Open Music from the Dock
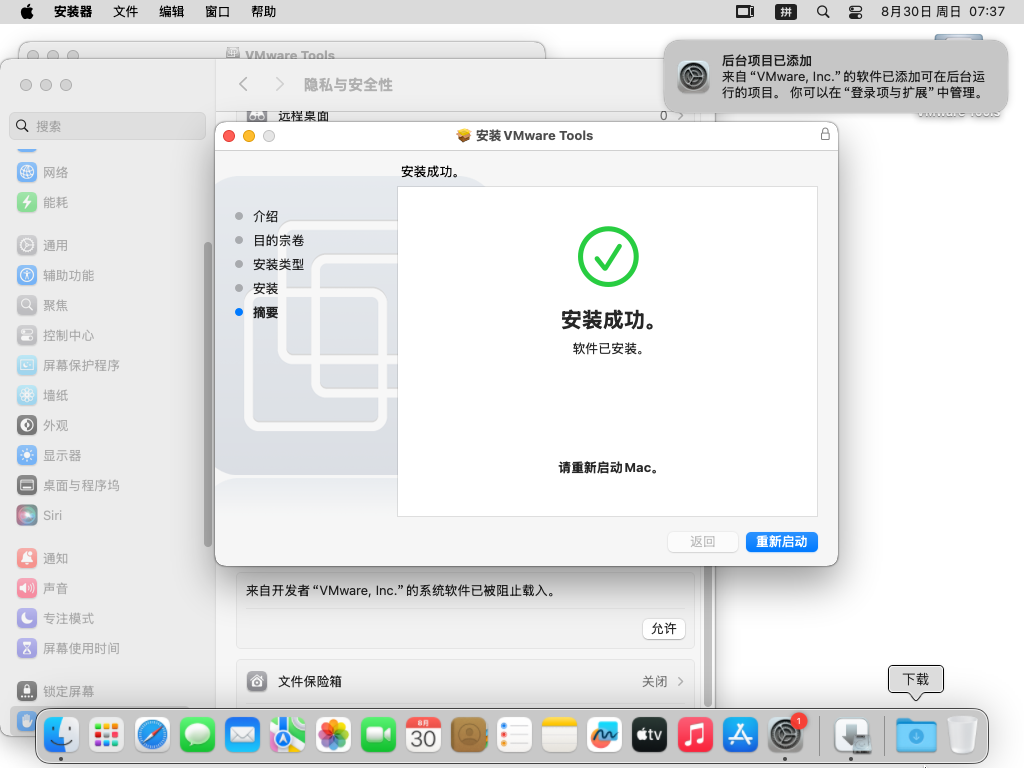 pyautogui.click(x=695, y=735)
